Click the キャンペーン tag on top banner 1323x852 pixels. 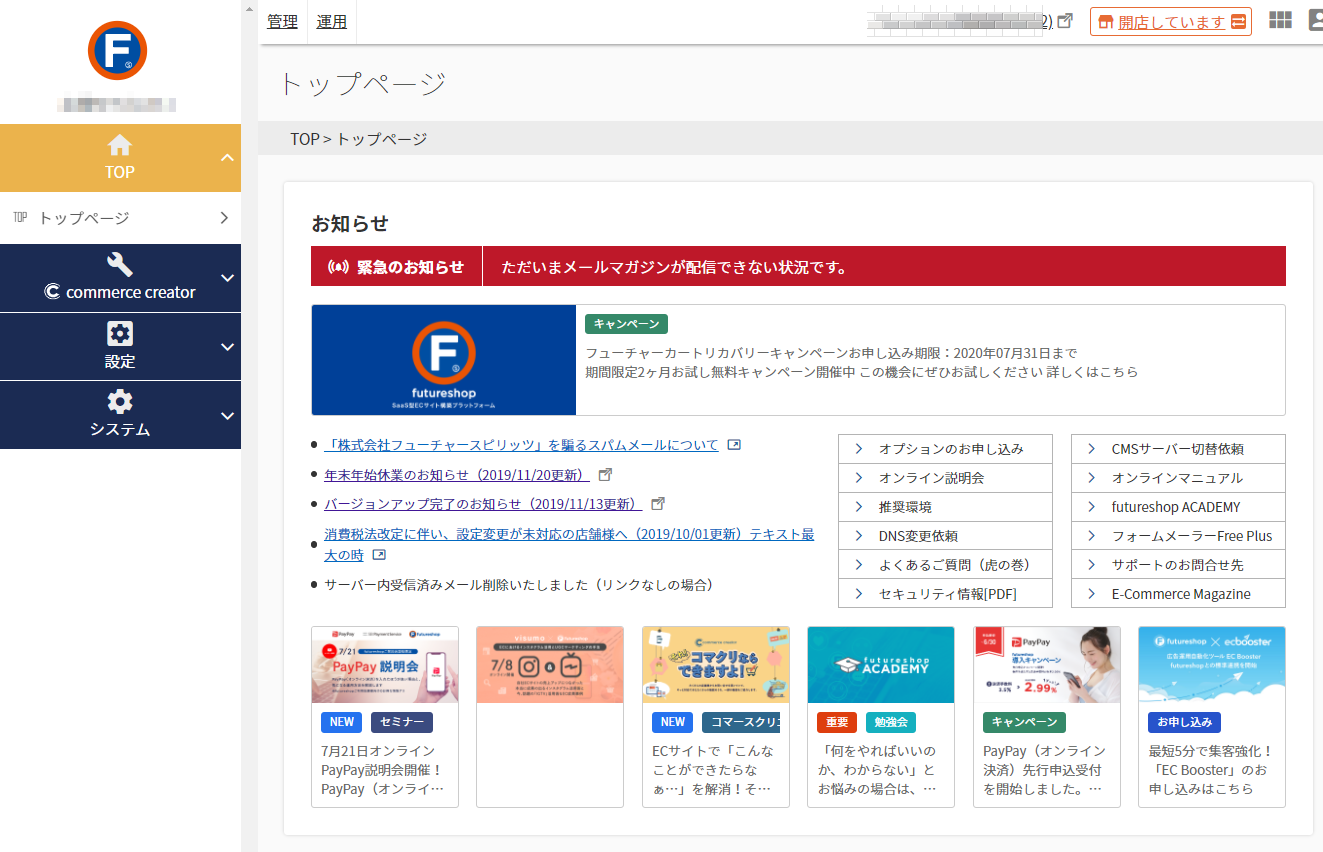[626, 324]
